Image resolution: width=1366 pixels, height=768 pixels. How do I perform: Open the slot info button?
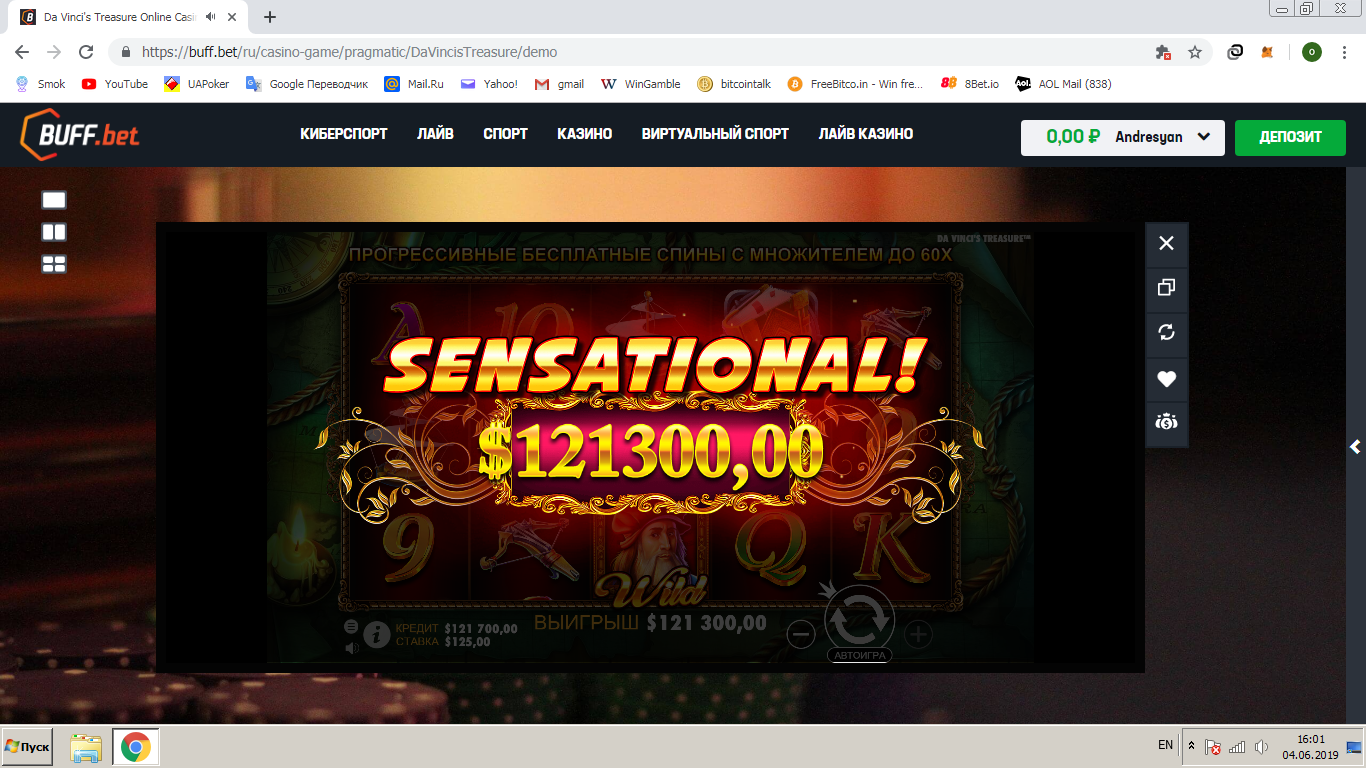tap(377, 634)
